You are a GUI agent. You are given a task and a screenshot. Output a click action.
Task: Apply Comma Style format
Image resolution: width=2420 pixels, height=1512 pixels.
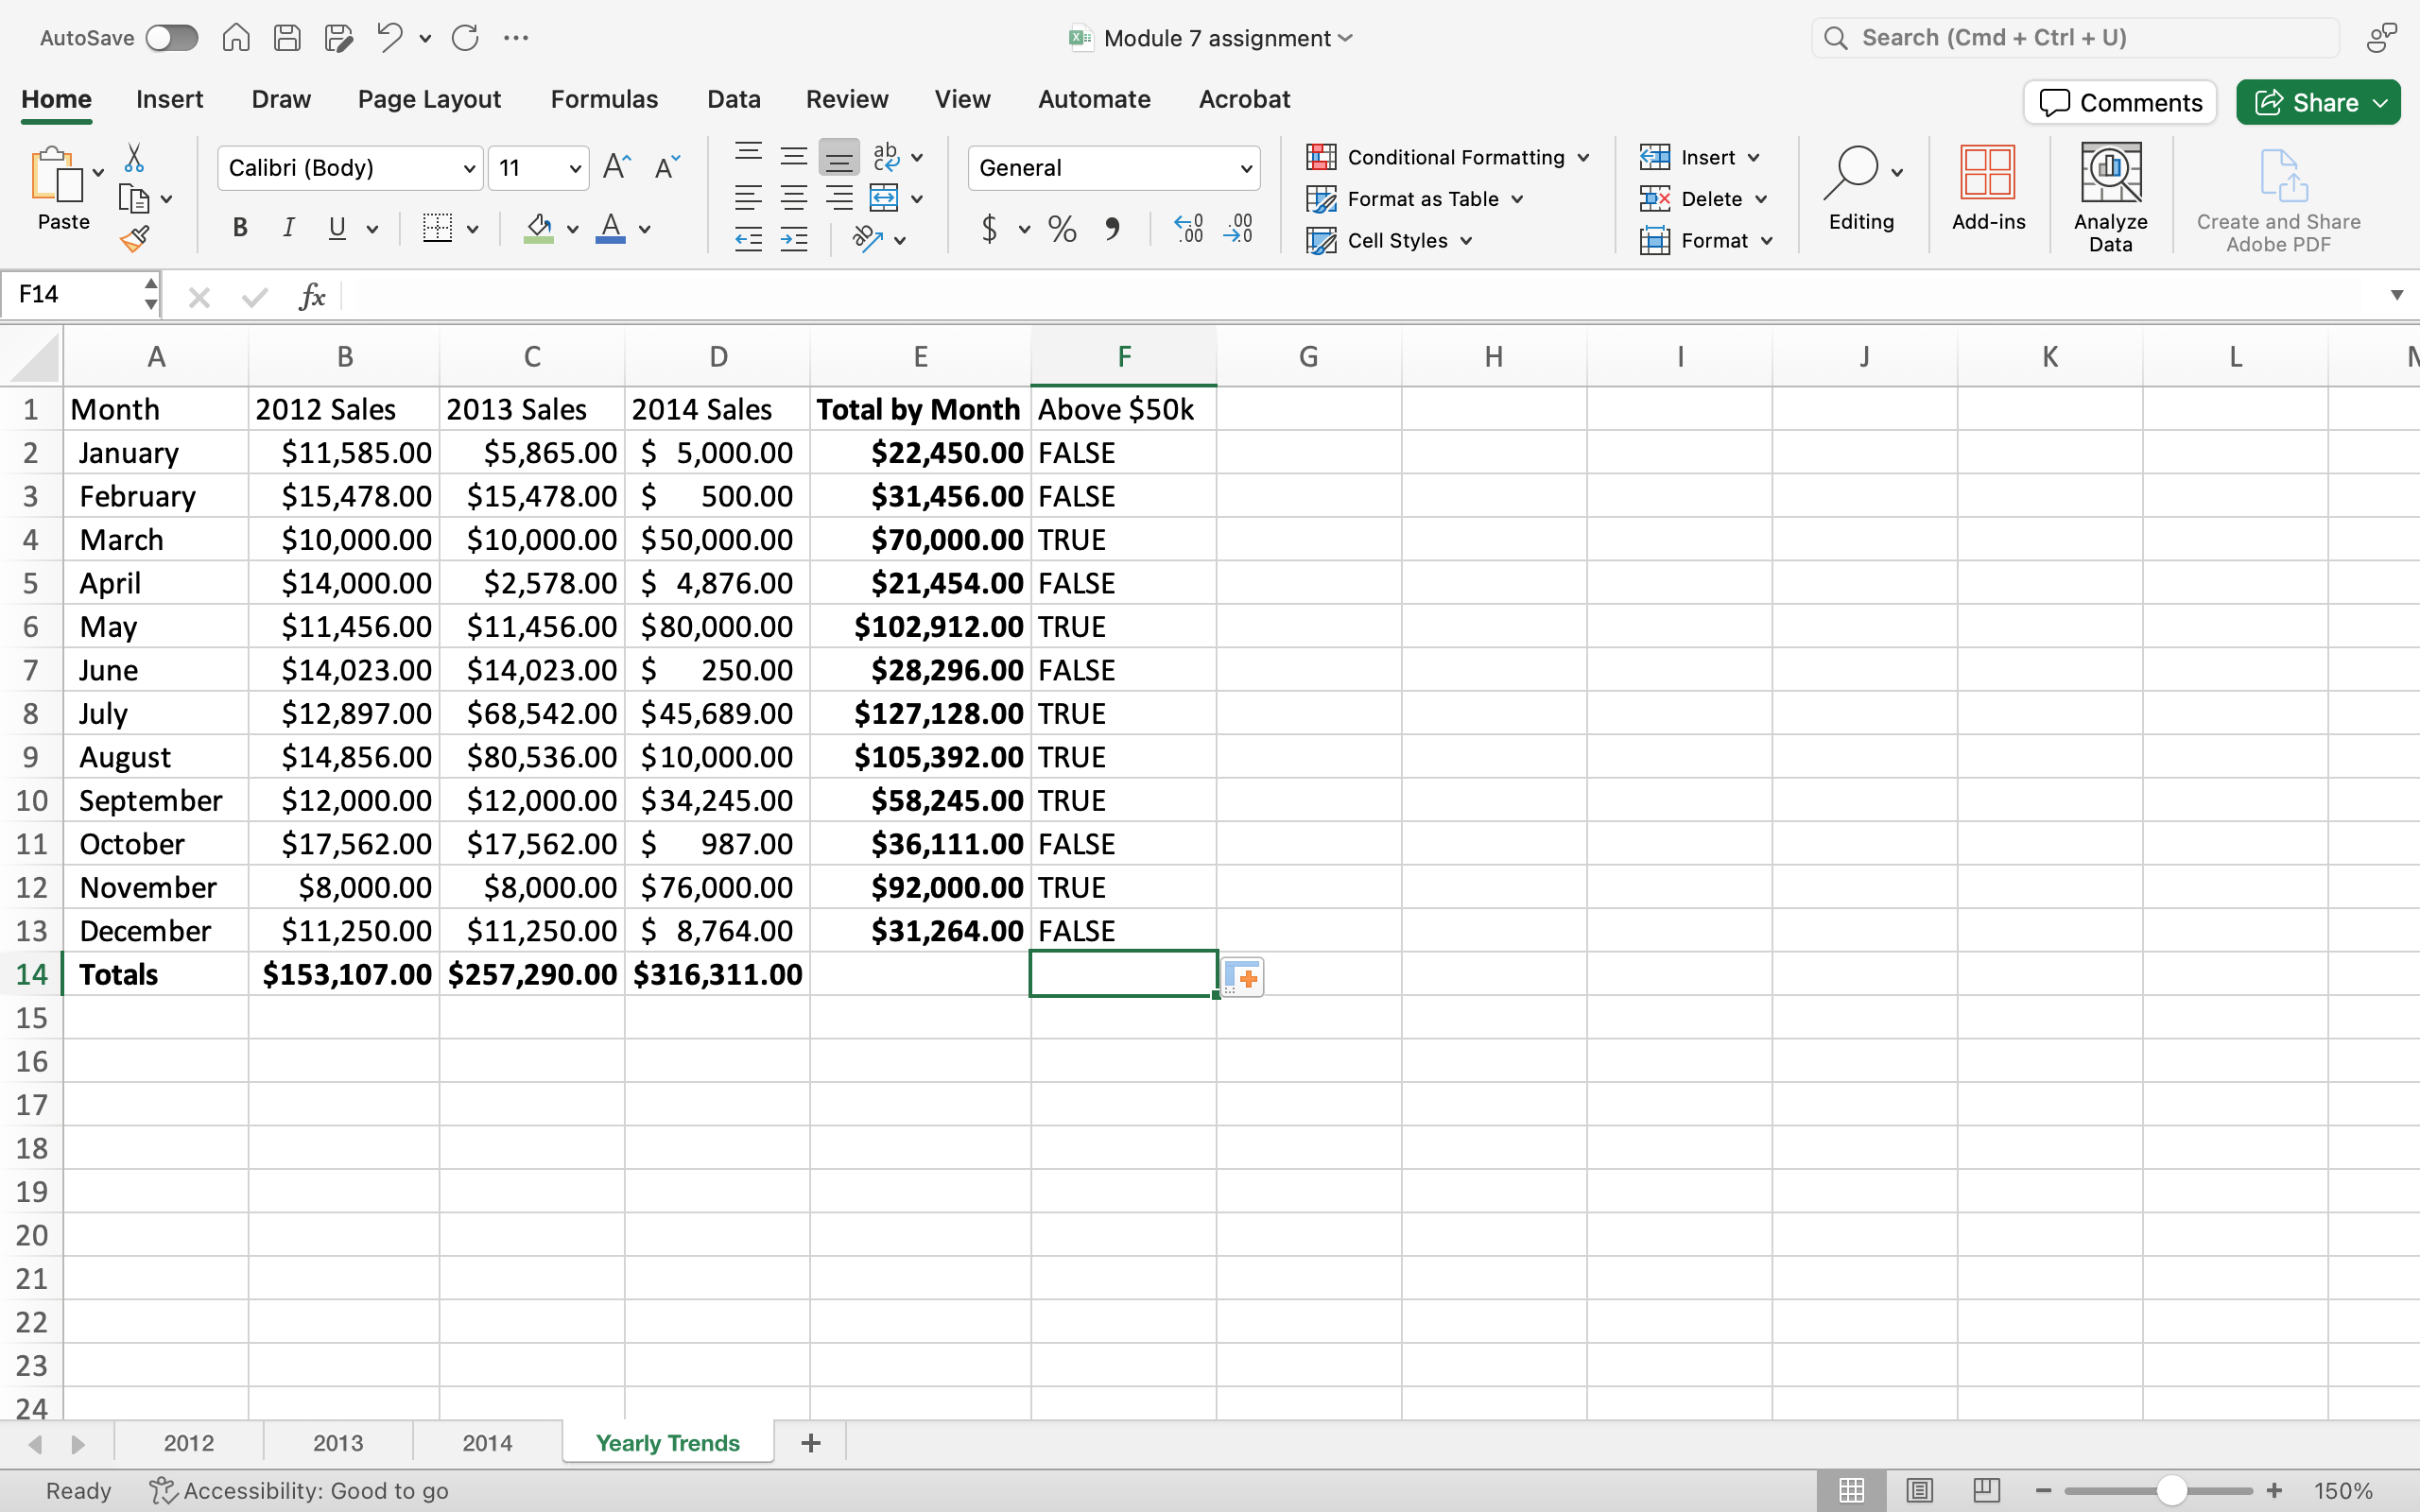click(x=1112, y=229)
